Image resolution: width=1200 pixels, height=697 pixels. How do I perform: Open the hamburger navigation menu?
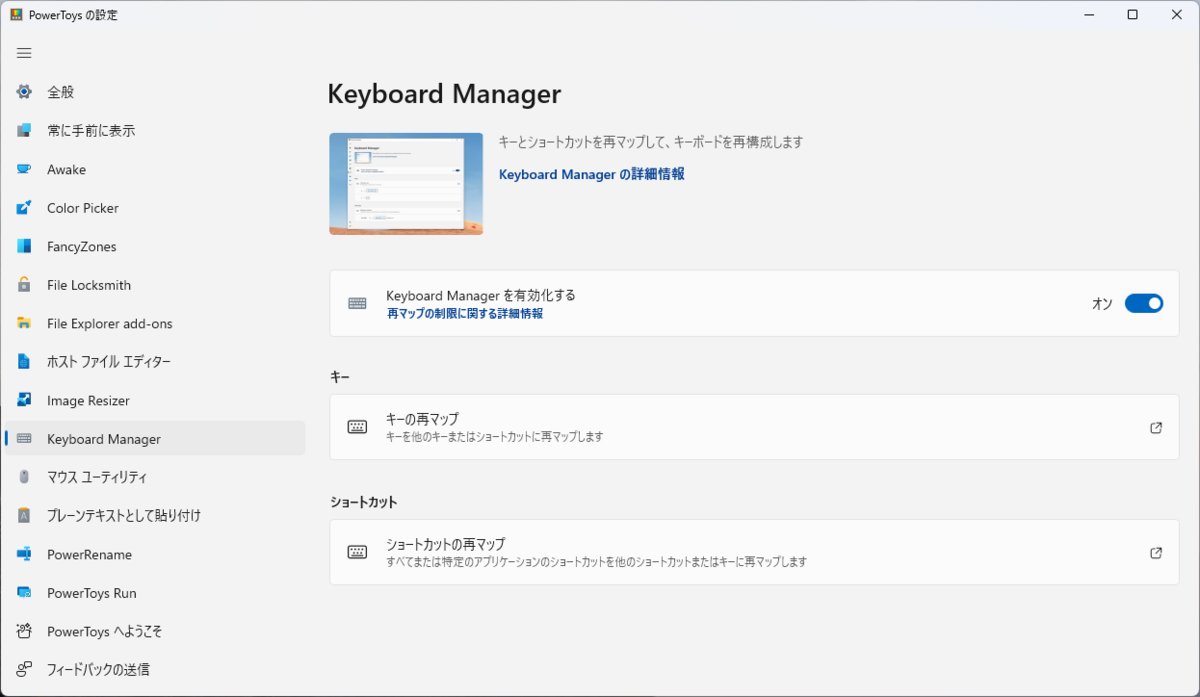[x=24, y=53]
